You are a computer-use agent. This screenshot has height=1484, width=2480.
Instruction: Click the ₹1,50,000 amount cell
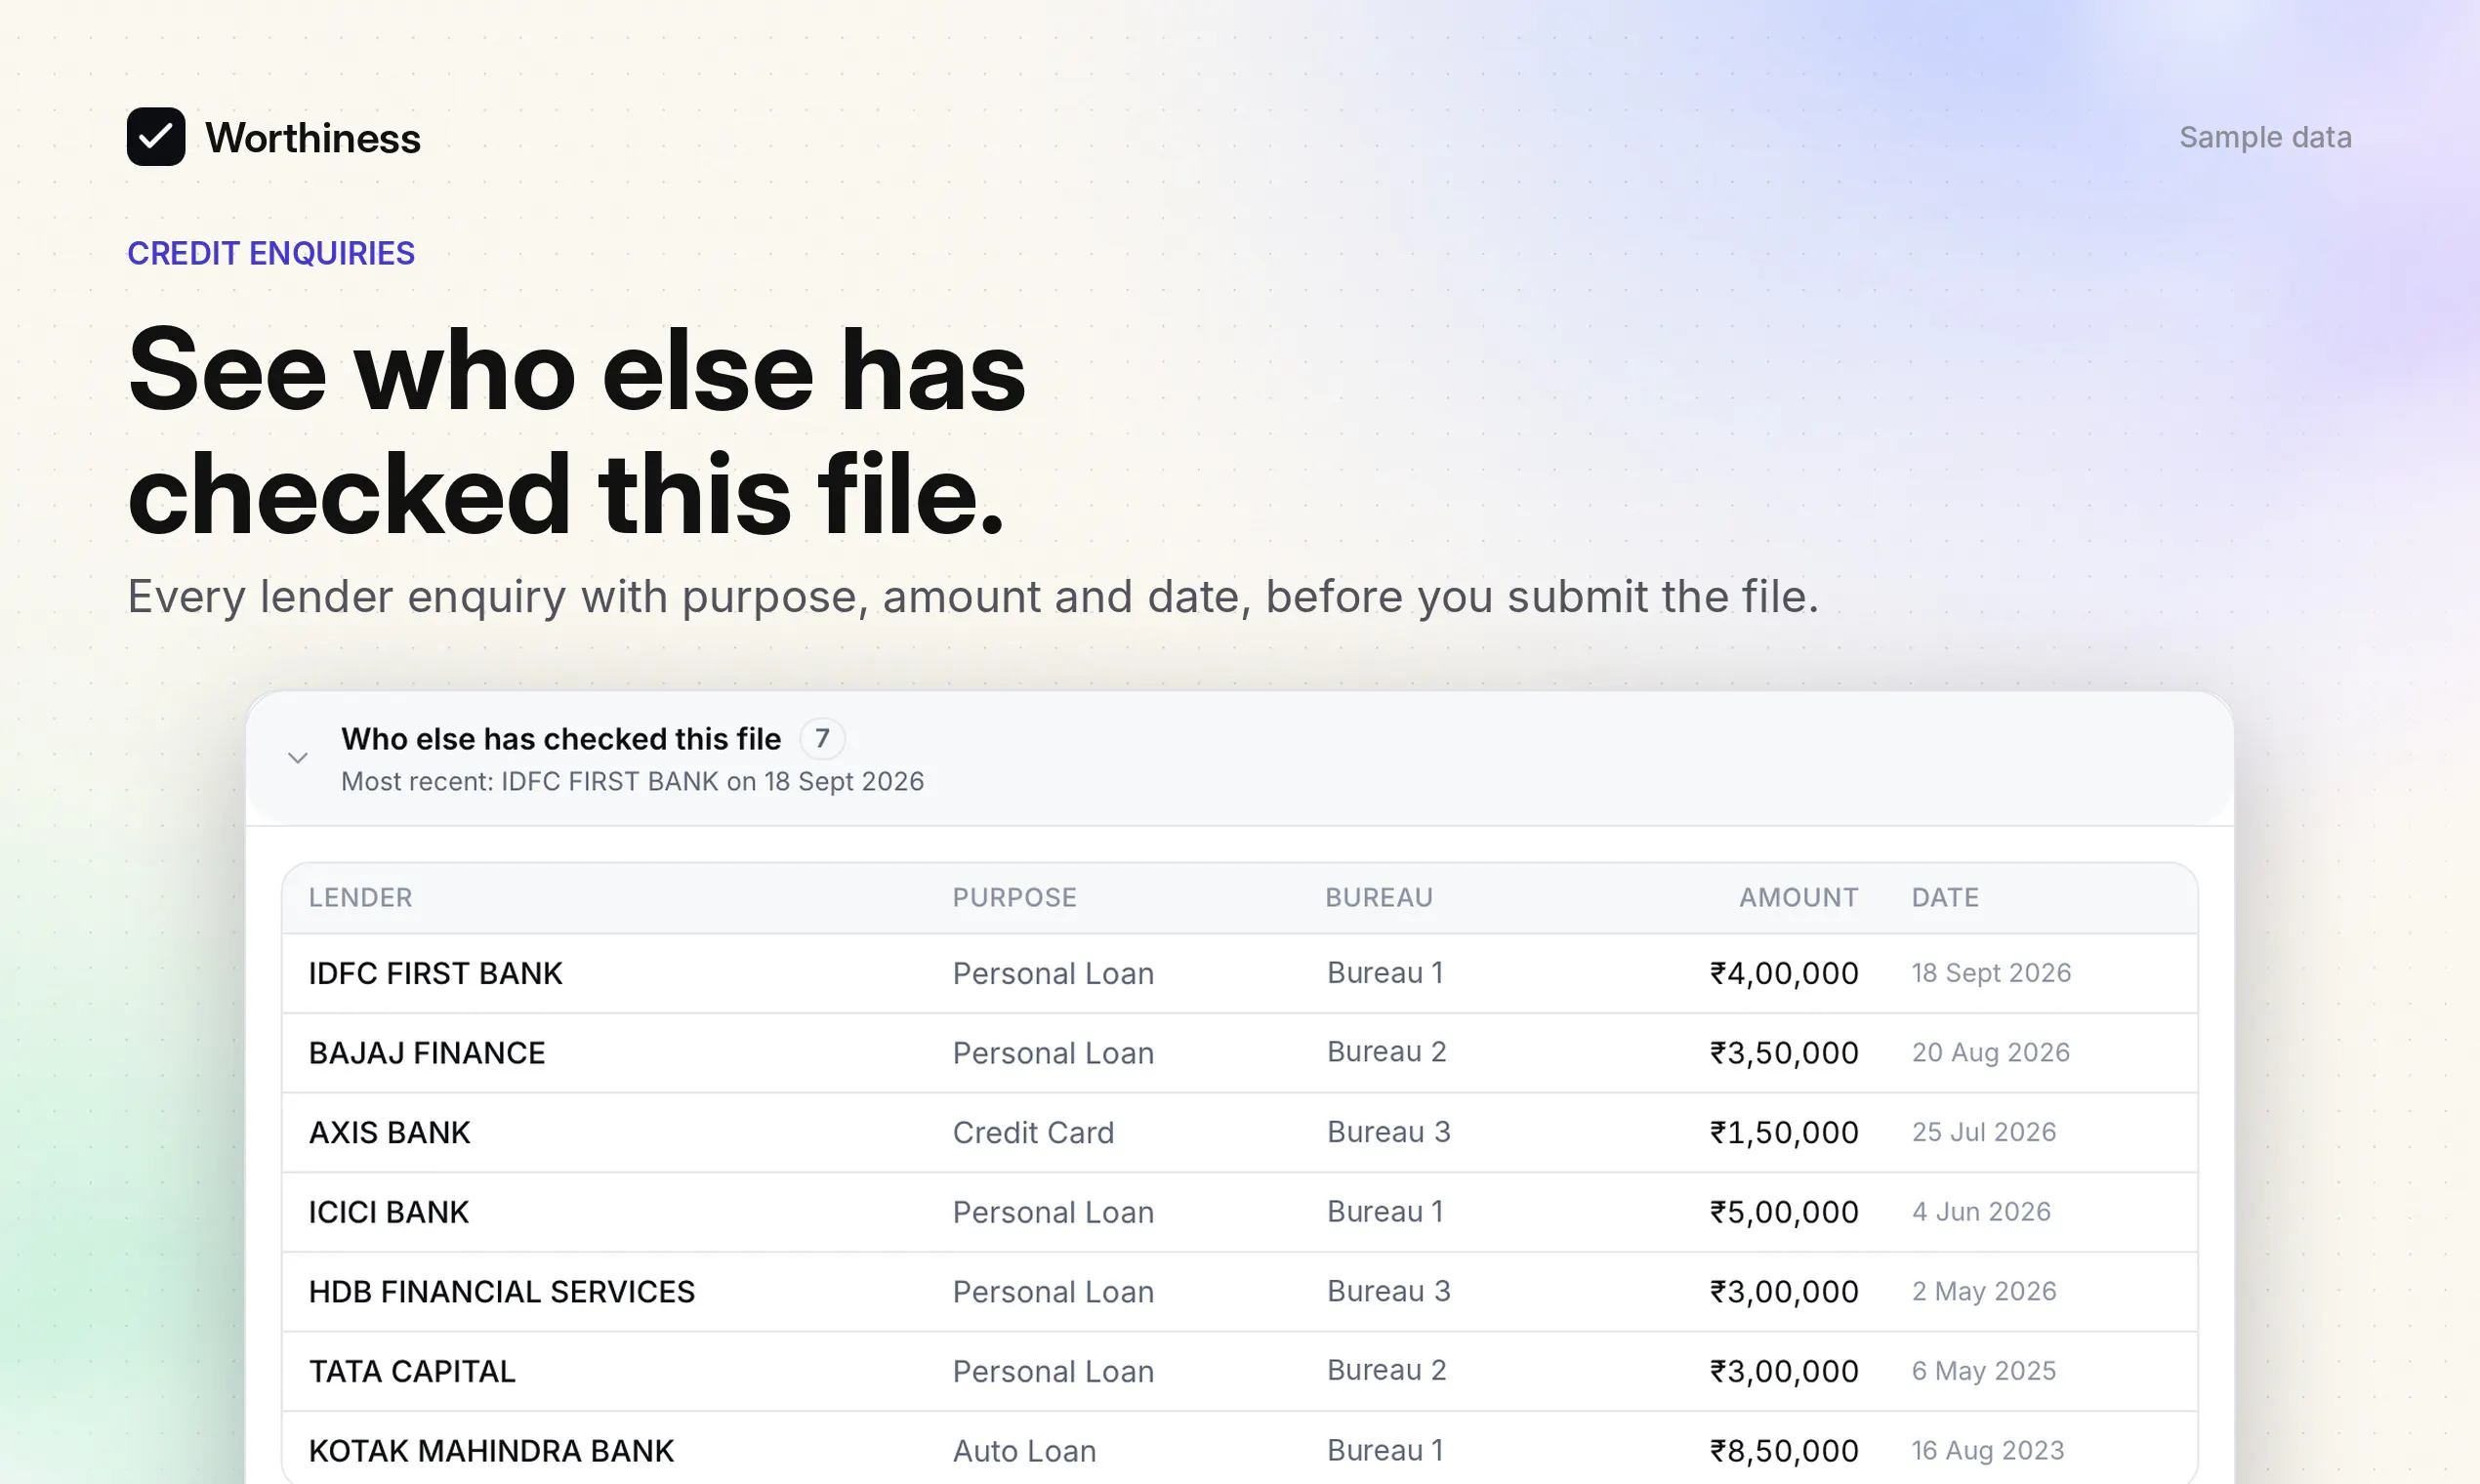1784,1133
